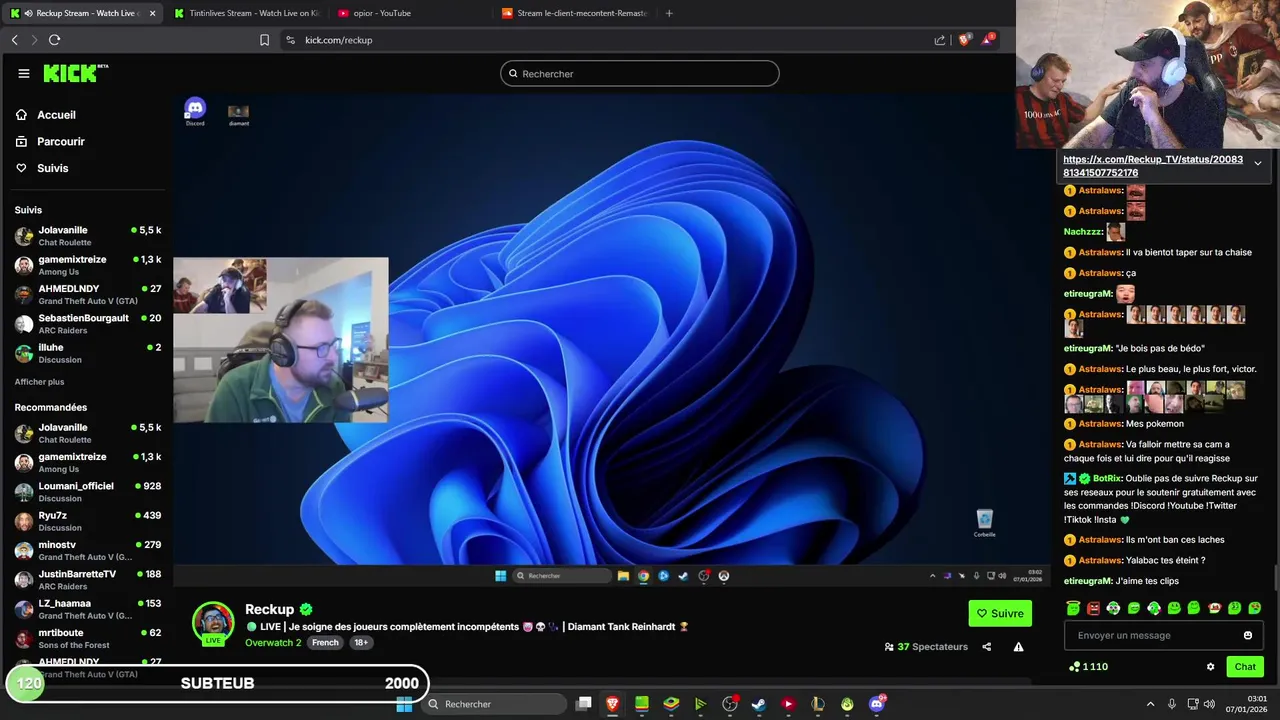Select the angel halo emote
1280x720 pixels.
(1073, 608)
